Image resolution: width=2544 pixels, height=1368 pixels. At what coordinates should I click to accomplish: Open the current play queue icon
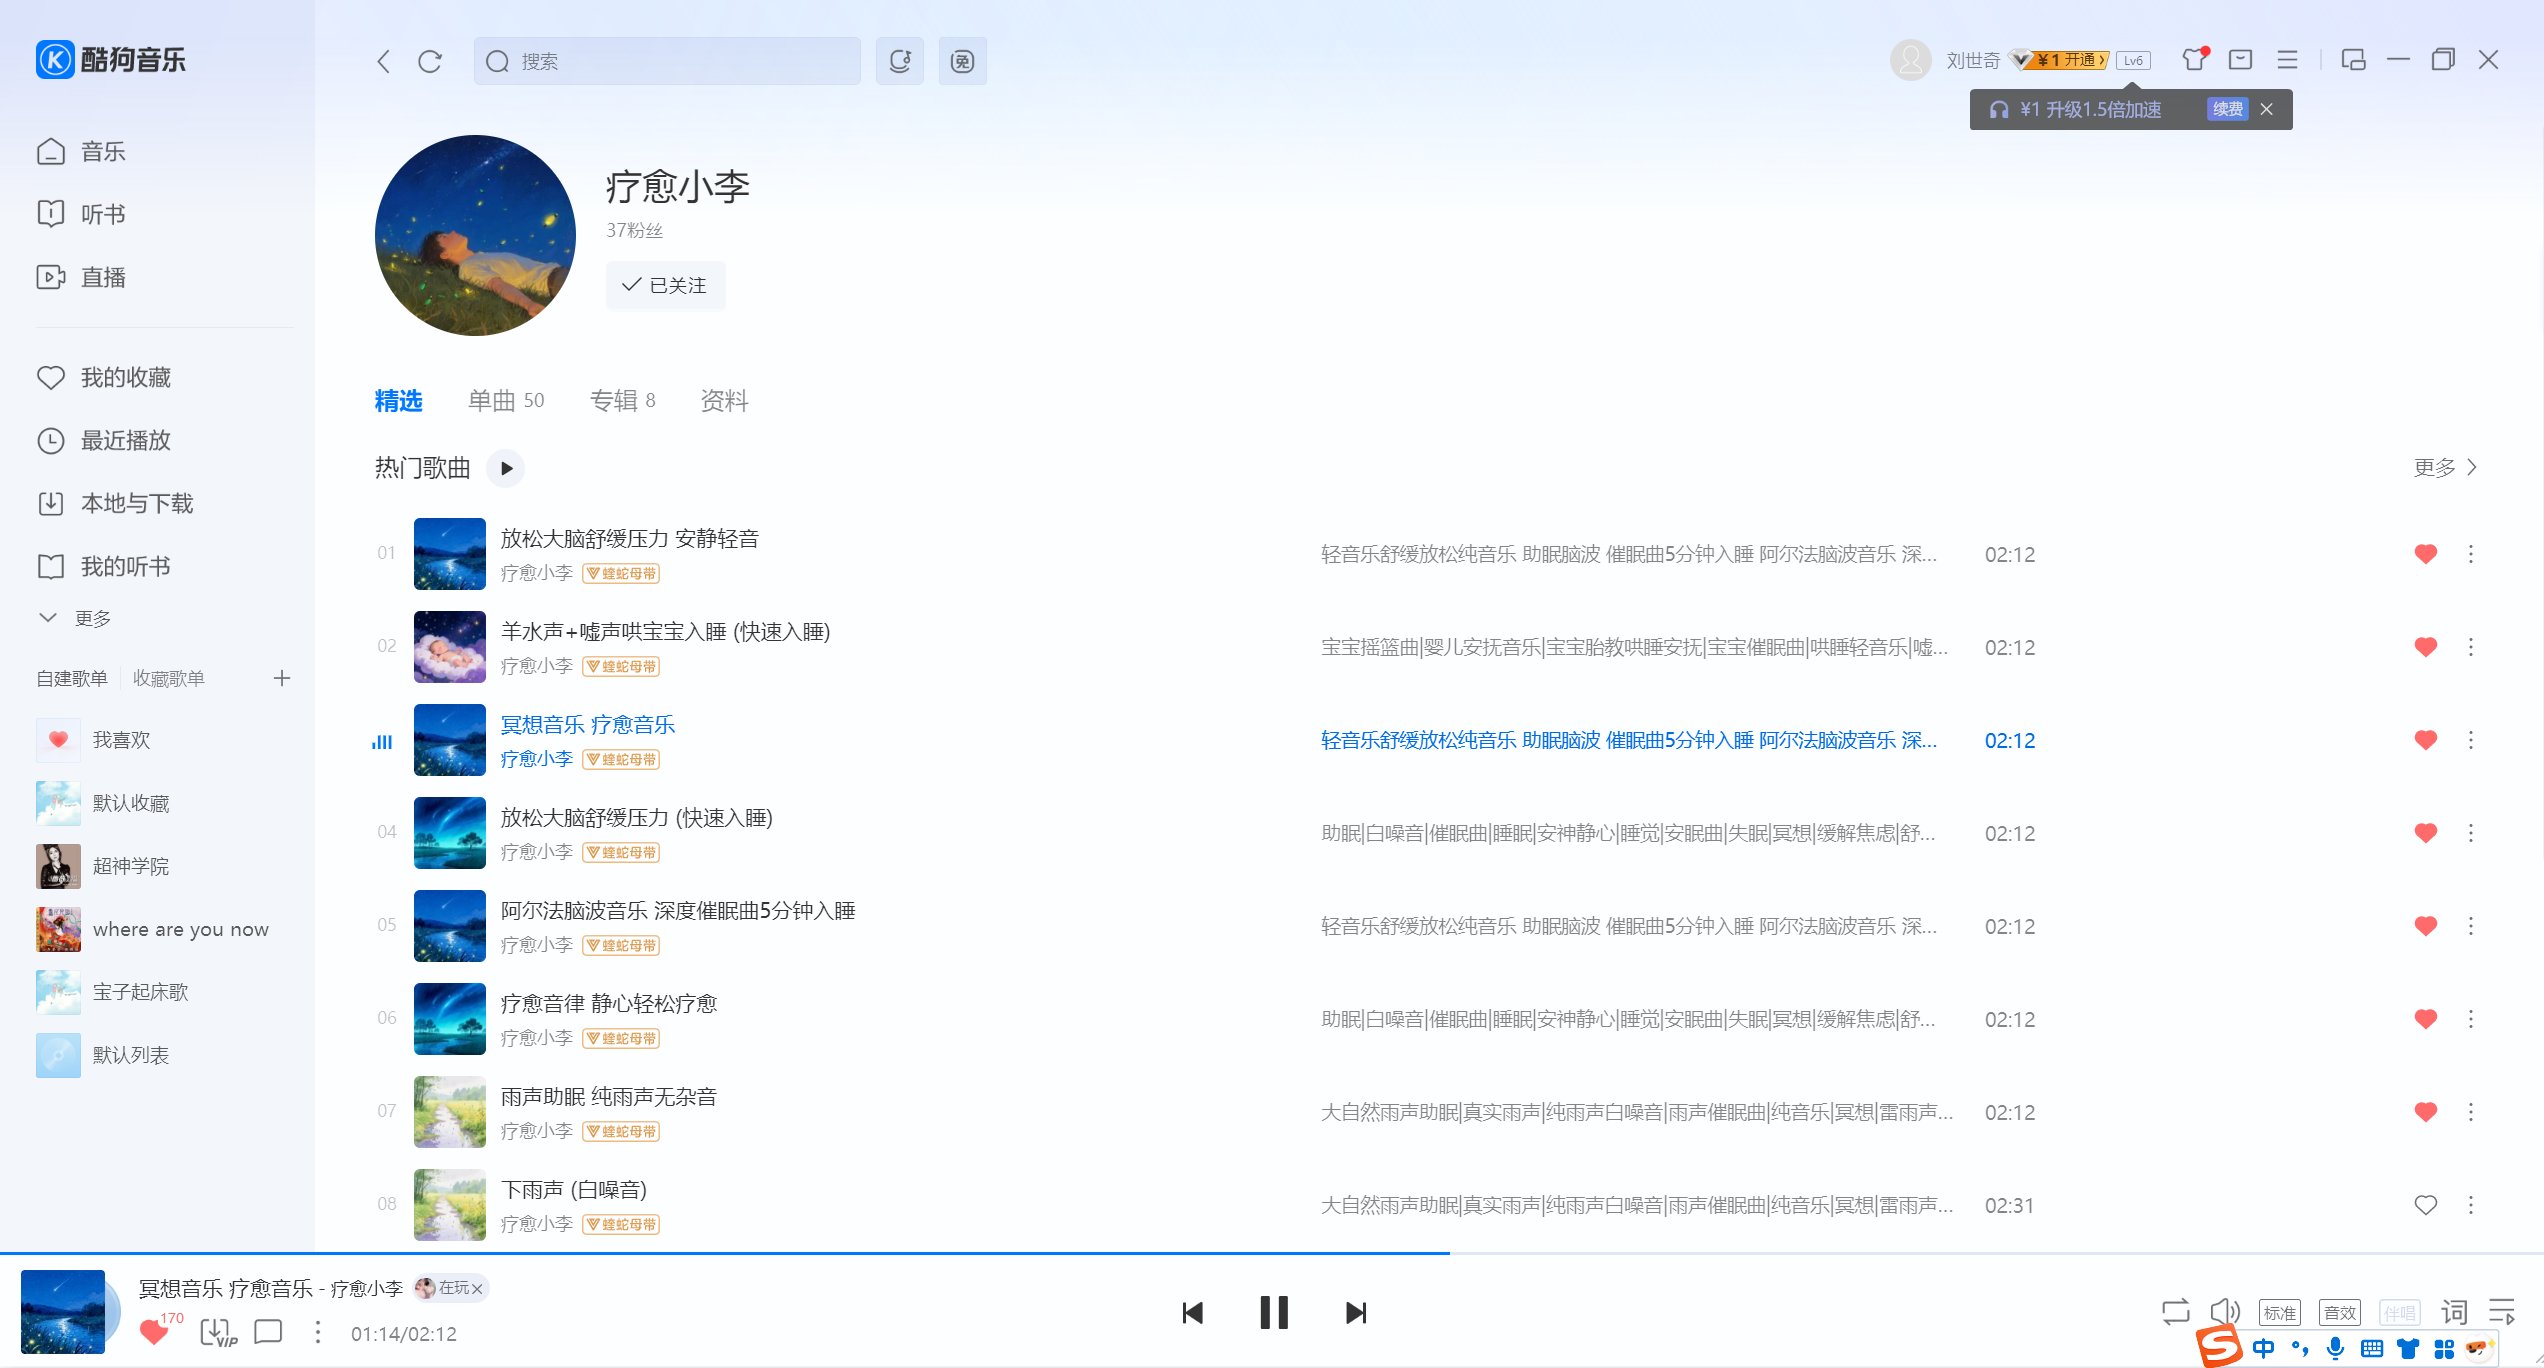click(2504, 1310)
